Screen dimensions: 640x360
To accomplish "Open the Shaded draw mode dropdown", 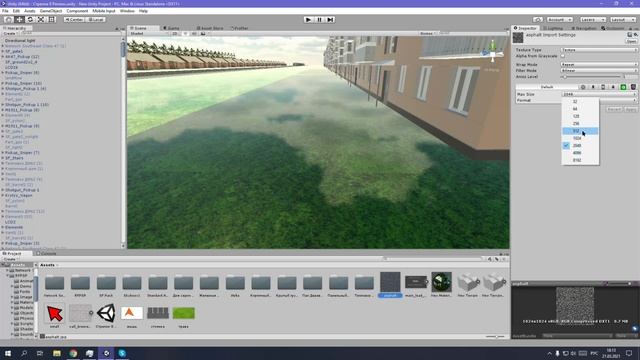I will coord(148,33).
